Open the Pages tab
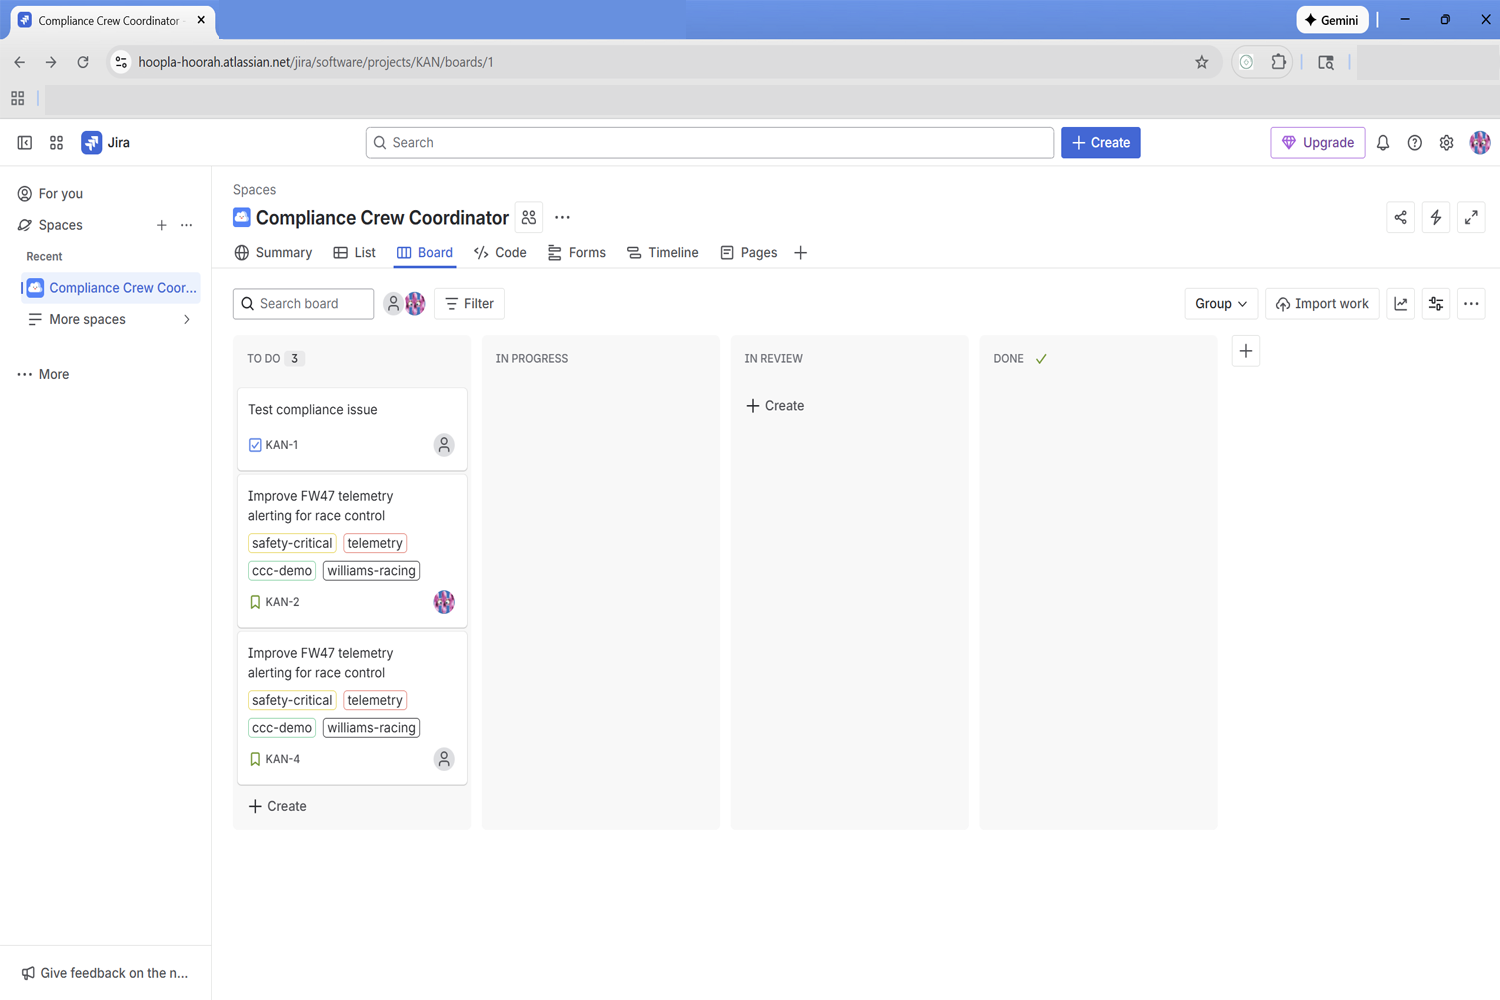The image size is (1500, 1000). [x=749, y=253]
